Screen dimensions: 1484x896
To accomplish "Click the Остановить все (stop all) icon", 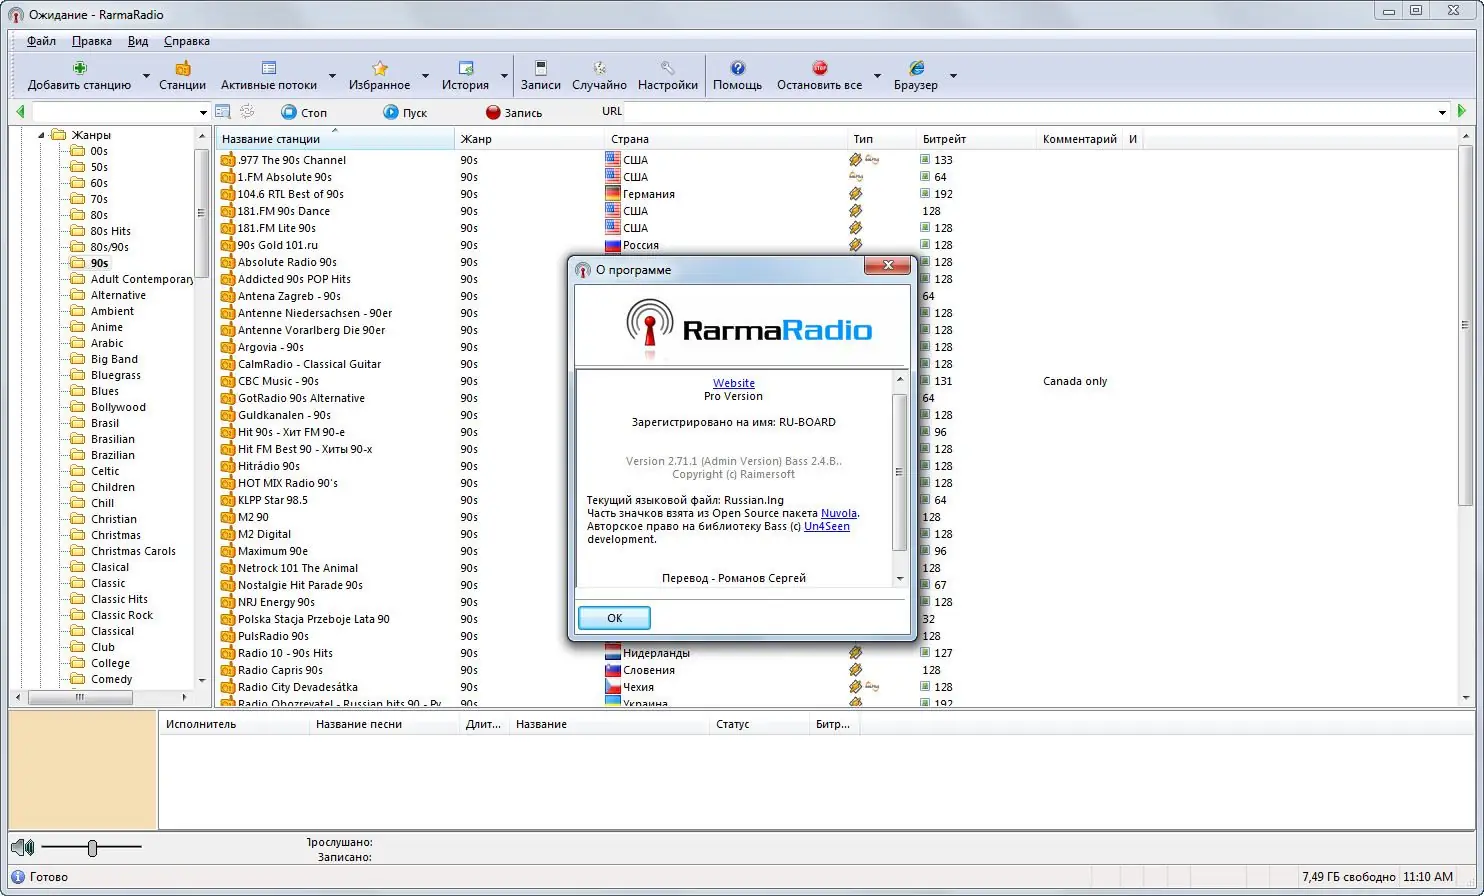I will point(819,67).
